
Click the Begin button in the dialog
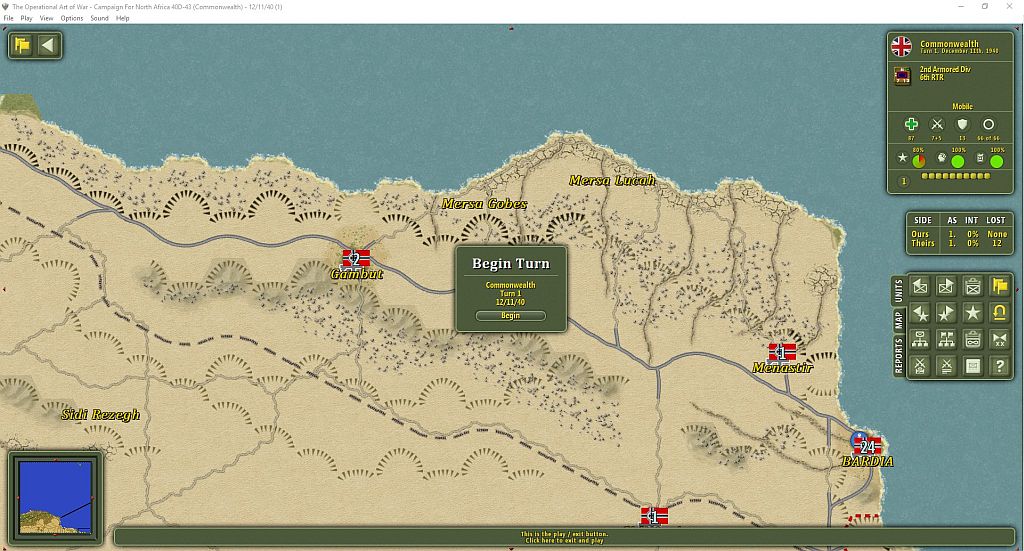[x=510, y=315]
